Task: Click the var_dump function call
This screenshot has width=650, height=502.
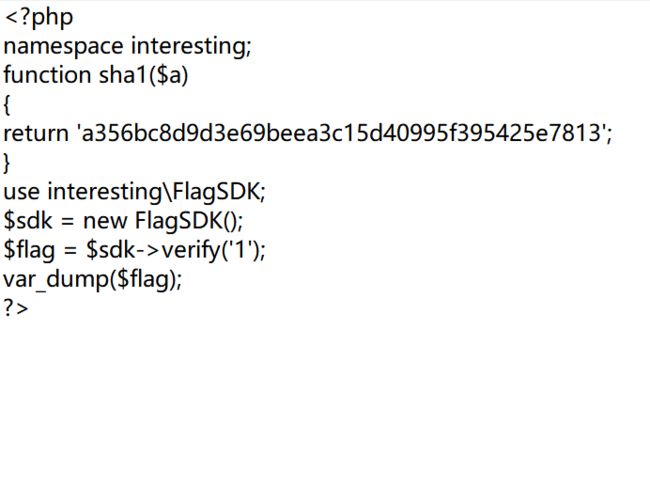Action: pos(56,279)
